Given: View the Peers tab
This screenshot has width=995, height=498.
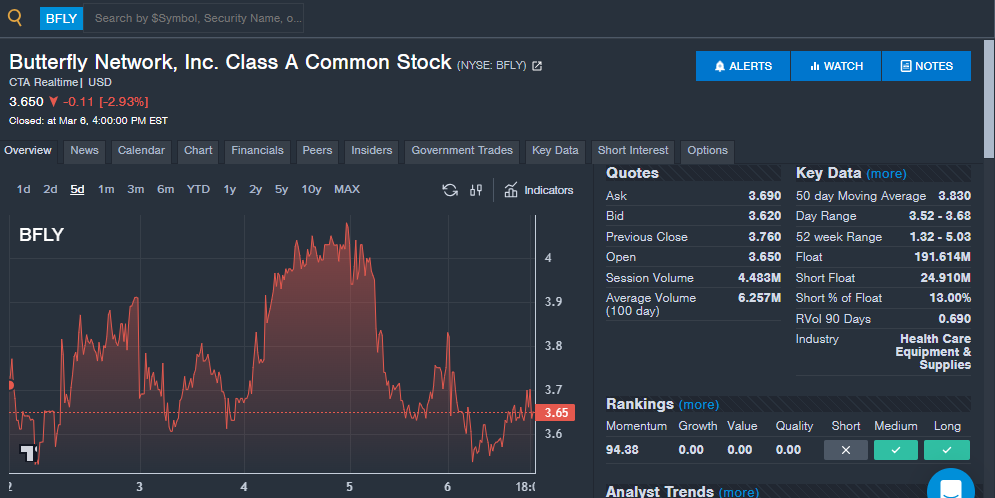Looking at the screenshot, I should [x=317, y=151].
